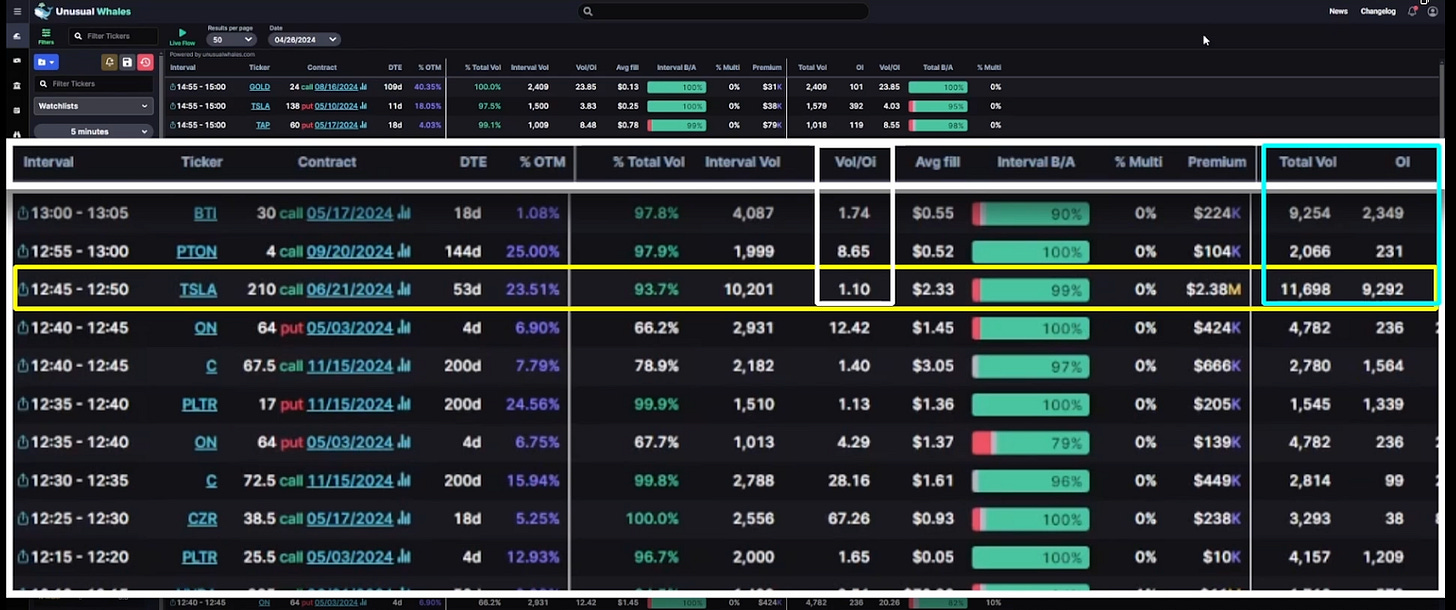Open the 08/16/2024 contract date link for GOLD
The height and width of the screenshot is (610, 1456).
pyautogui.click(x=336, y=87)
